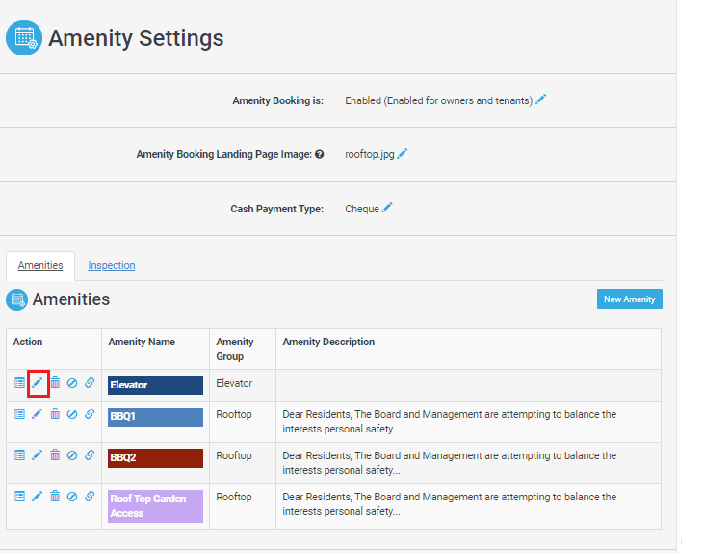Click the link icon in BBQ1 row

pos(89,414)
